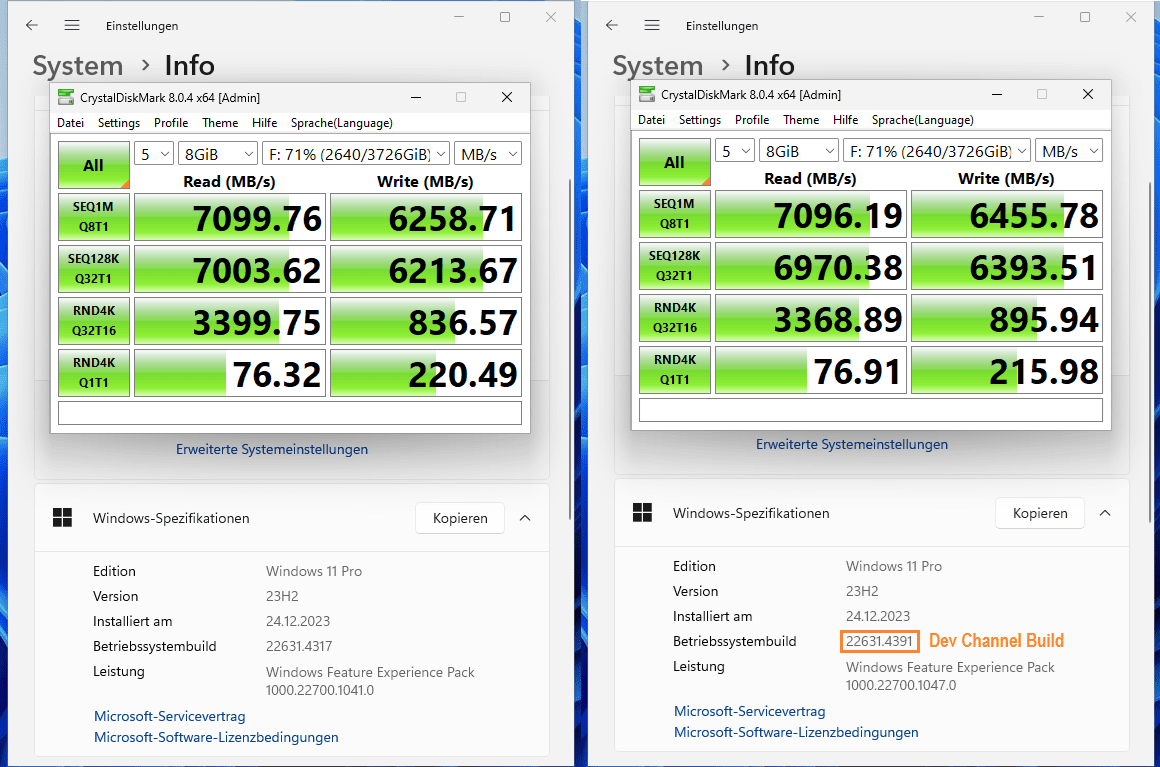
Task: Open Sprache(Language) menu in right CrystalDiskMark
Action: pyautogui.click(x=923, y=120)
